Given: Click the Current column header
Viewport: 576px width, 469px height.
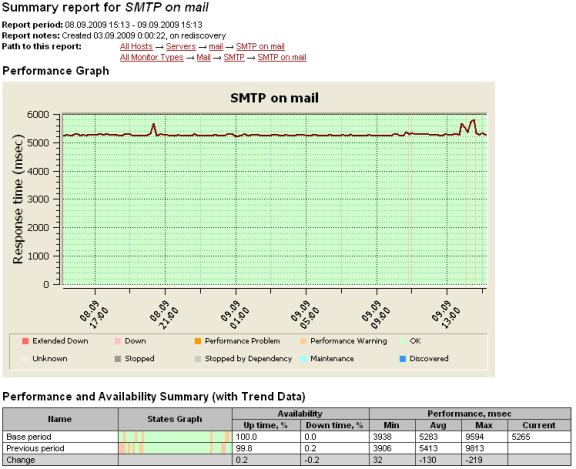Looking at the screenshot, I should coord(539,425).
